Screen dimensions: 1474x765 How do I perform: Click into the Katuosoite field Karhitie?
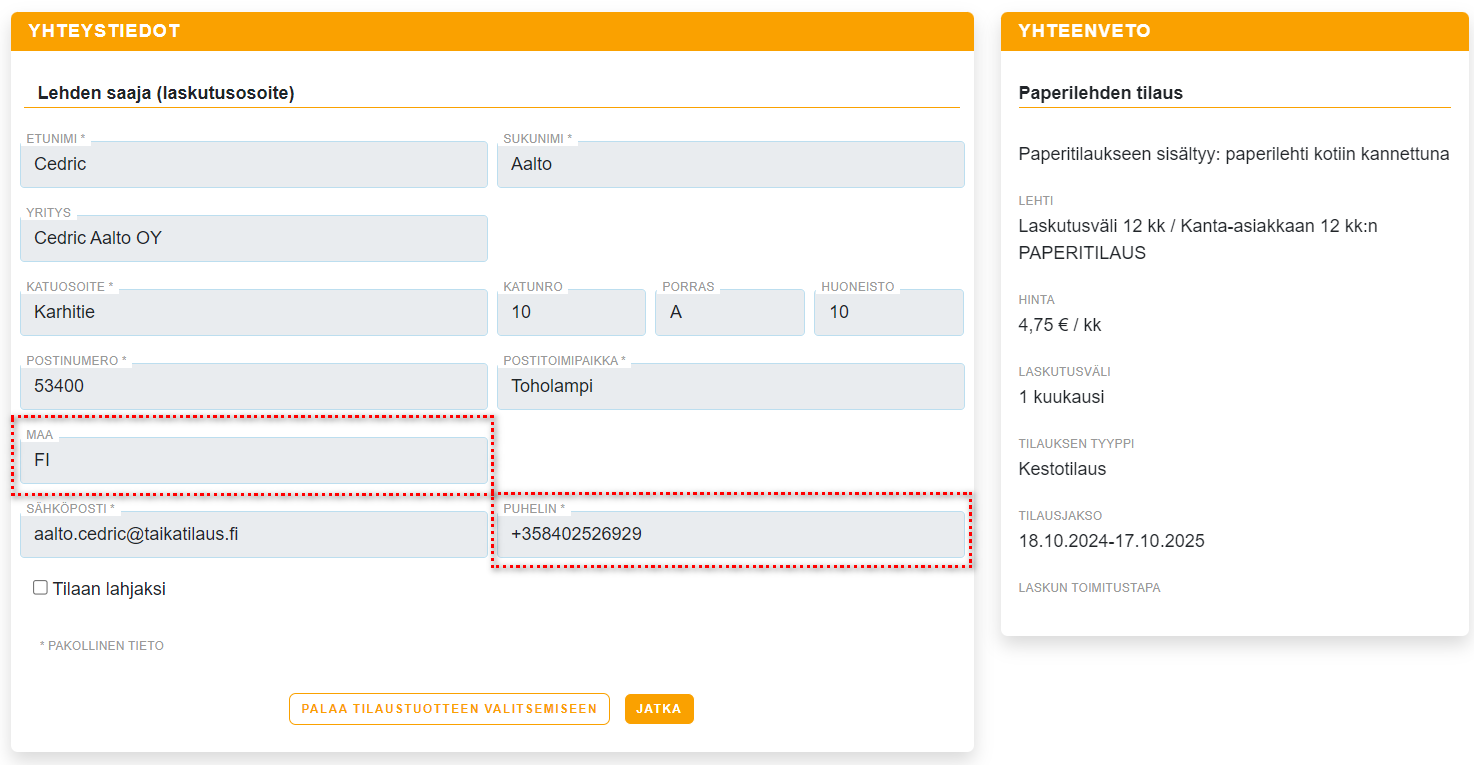click(x=254, y=312)
